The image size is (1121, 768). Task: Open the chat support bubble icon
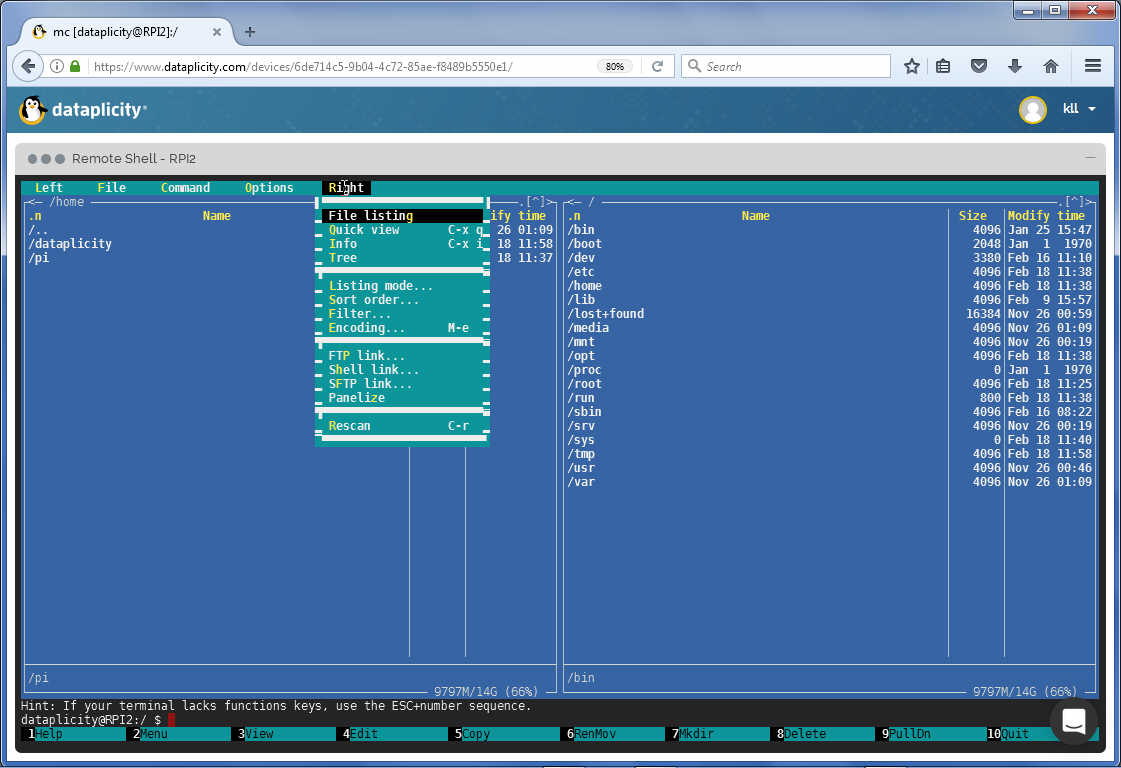(x=1073, y=721)
